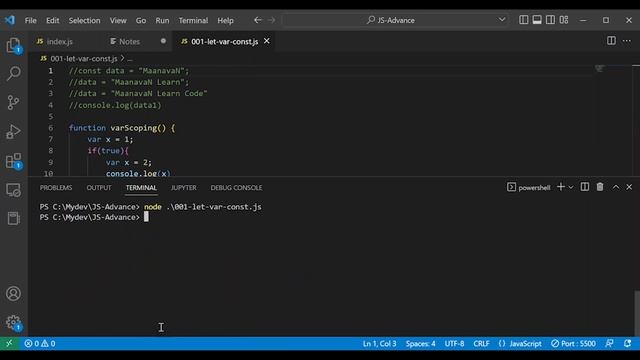Click the feedback icon in status bar
640x360 pixels.
click(609, 343)
